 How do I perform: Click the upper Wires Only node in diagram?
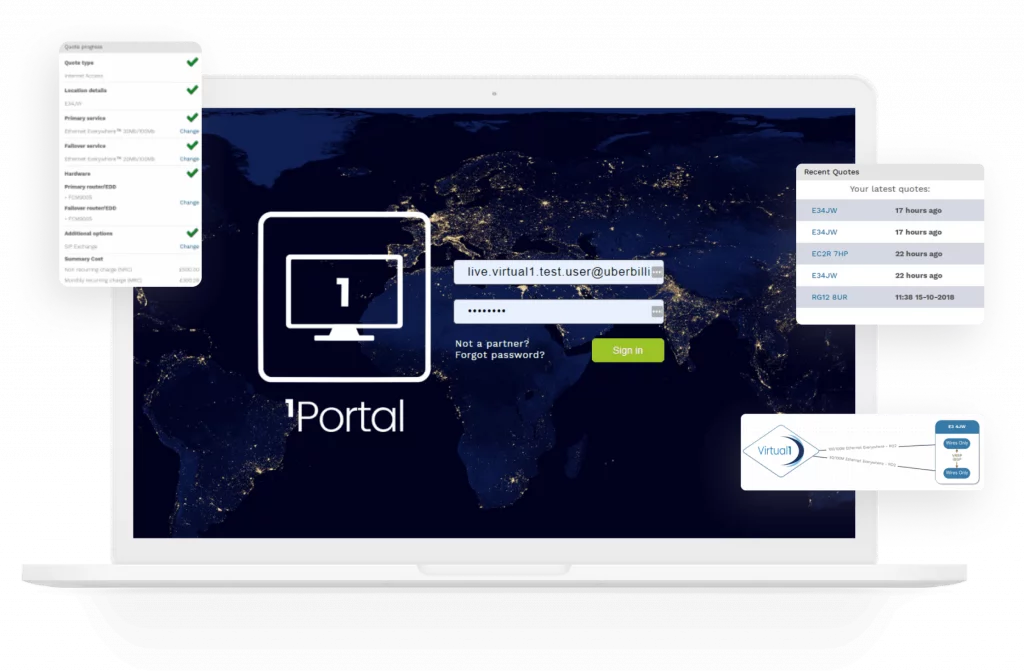click(957, 443)
